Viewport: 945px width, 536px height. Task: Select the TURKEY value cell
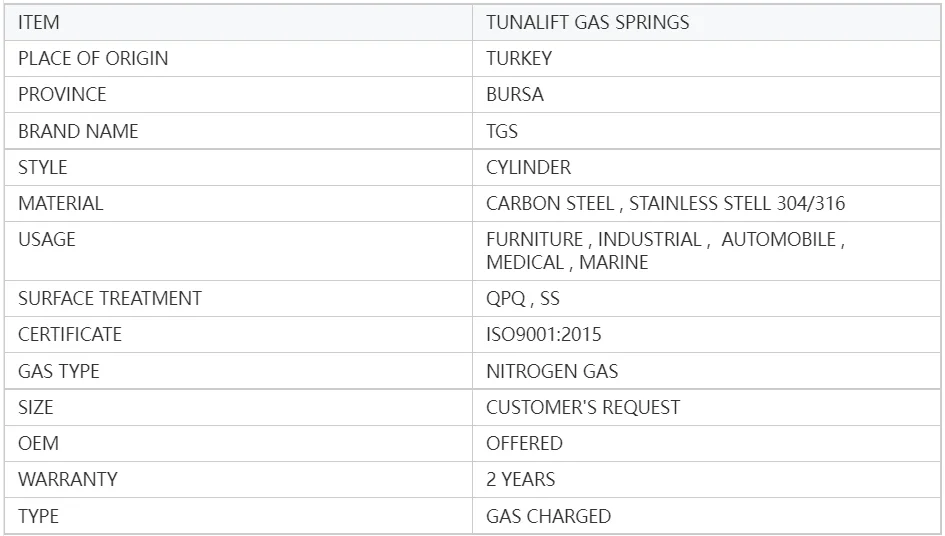pos(518,58)
